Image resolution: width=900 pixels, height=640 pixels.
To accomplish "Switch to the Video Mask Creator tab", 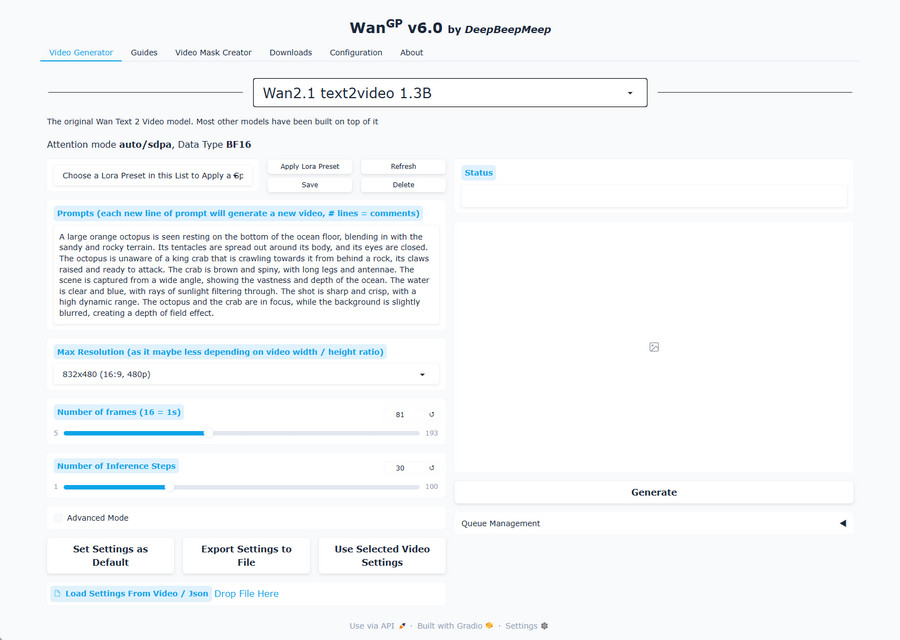I will tap(213, 53).
